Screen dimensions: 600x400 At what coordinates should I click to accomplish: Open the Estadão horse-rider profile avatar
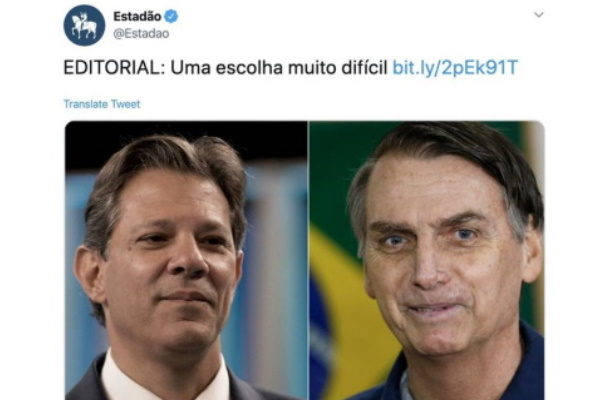pyautogui.click(x=84, y=25)
